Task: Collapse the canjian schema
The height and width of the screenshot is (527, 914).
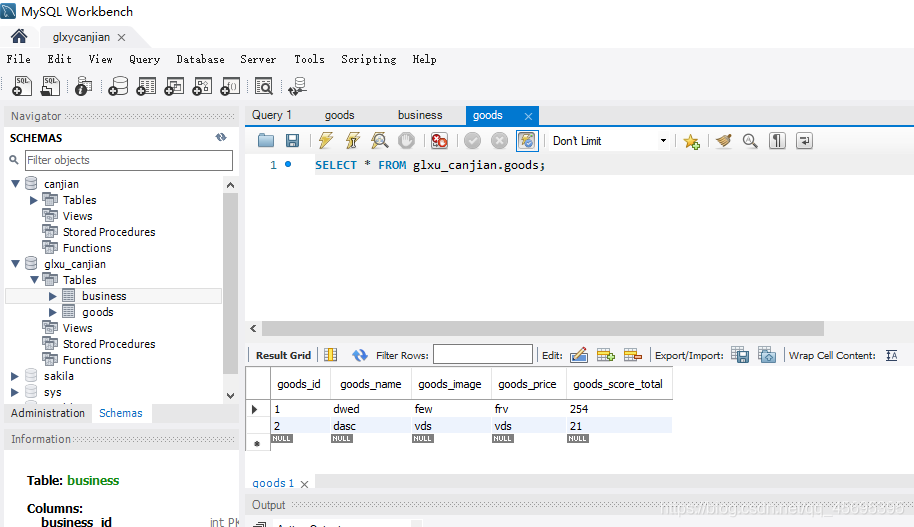Action: (x=16, y=184)
